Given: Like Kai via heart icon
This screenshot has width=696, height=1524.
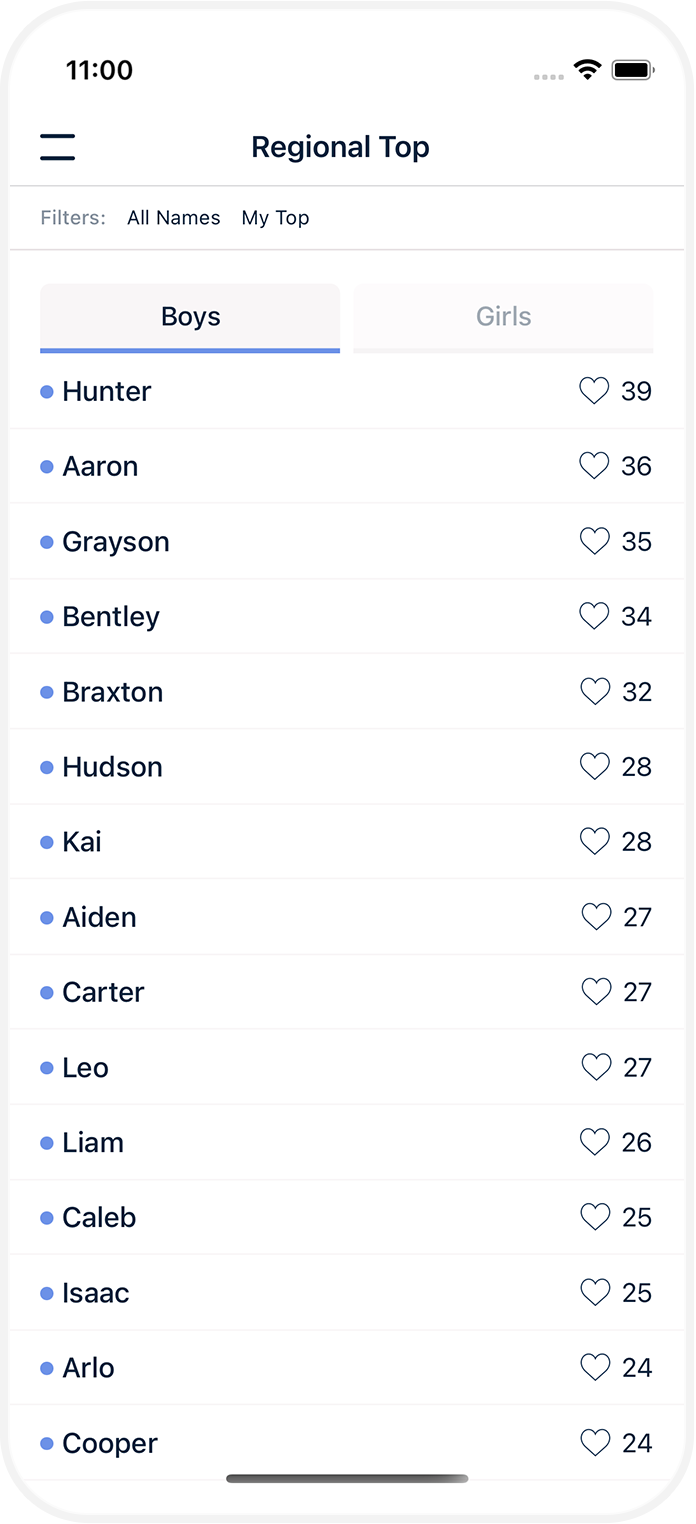Looking at the screenshot, I should [594, 841].
